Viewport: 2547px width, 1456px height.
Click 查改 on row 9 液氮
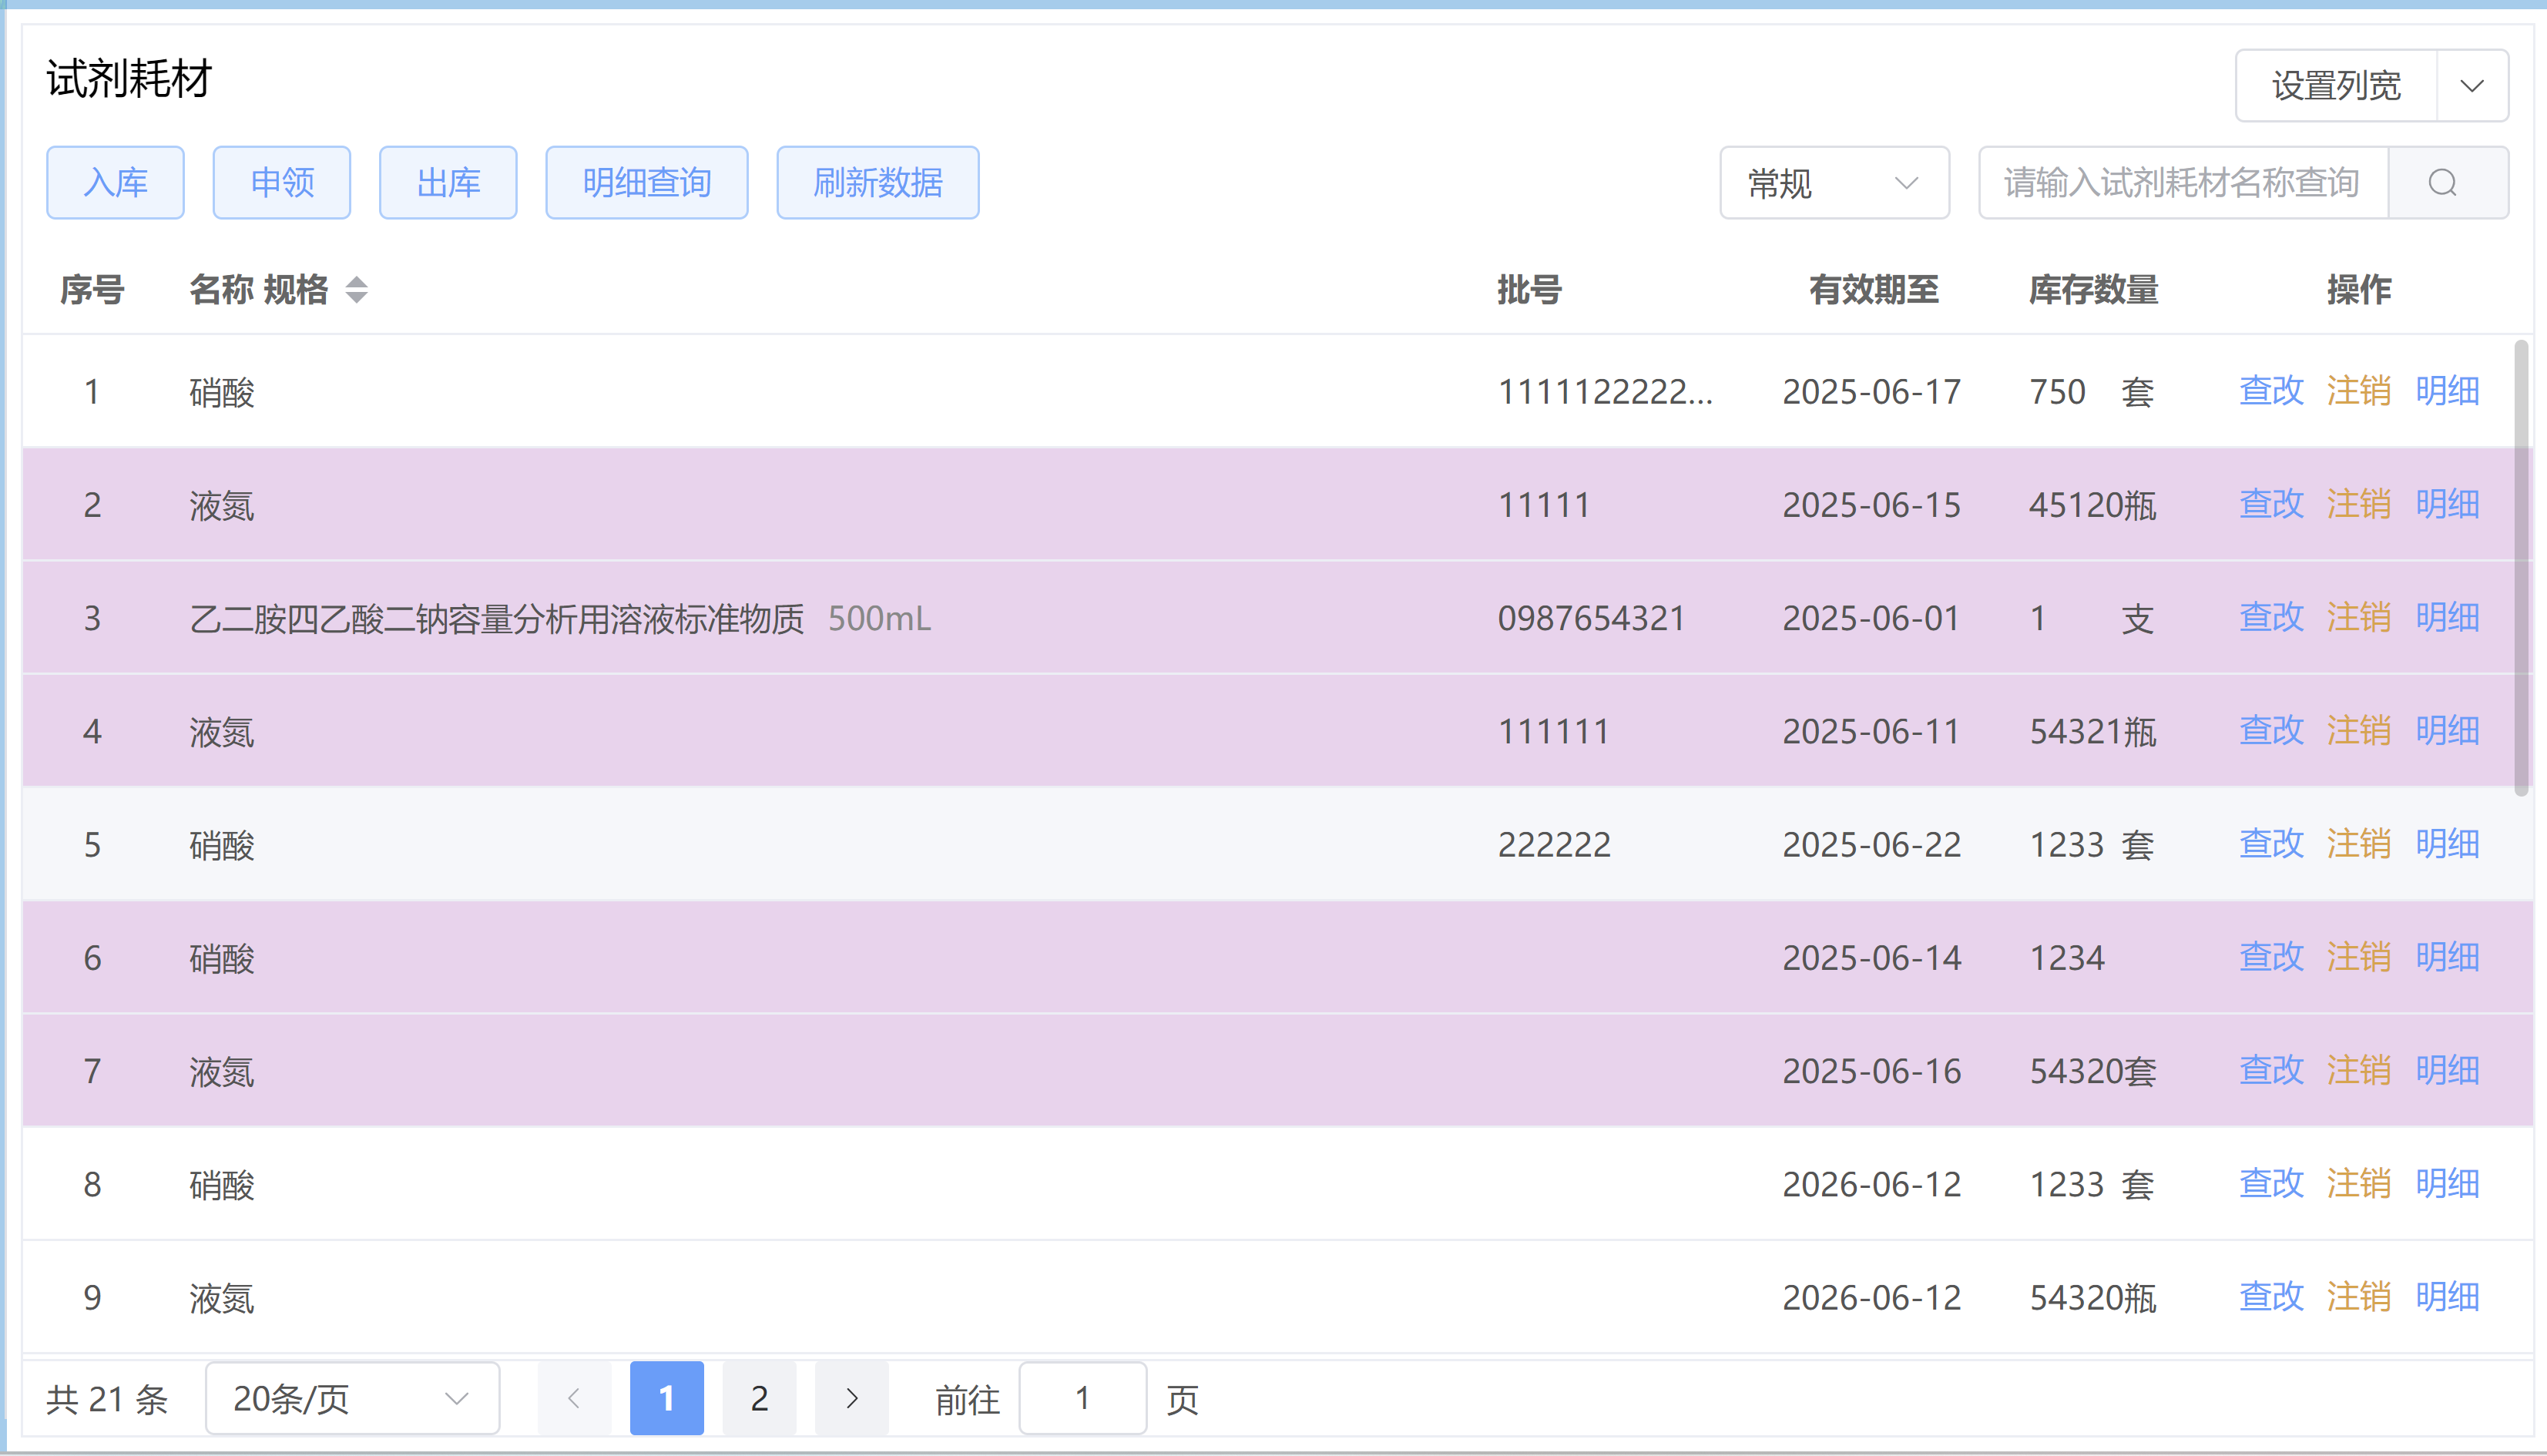(2270, 1297)
